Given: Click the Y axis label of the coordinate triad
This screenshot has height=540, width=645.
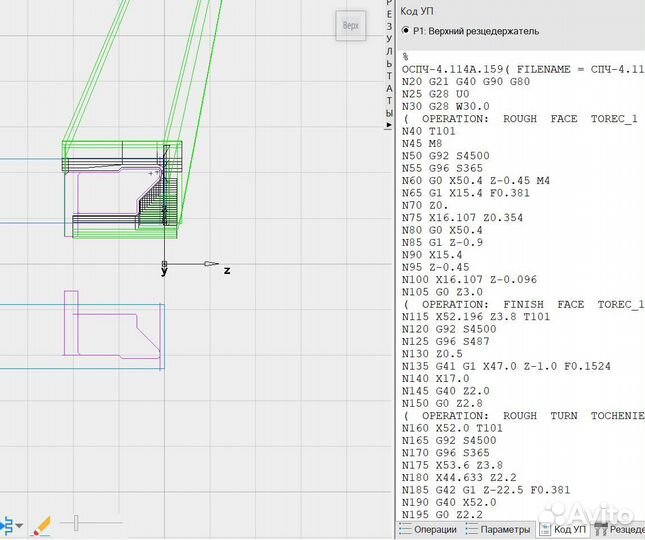Looking at the screenshot, I should pos(163,271).
